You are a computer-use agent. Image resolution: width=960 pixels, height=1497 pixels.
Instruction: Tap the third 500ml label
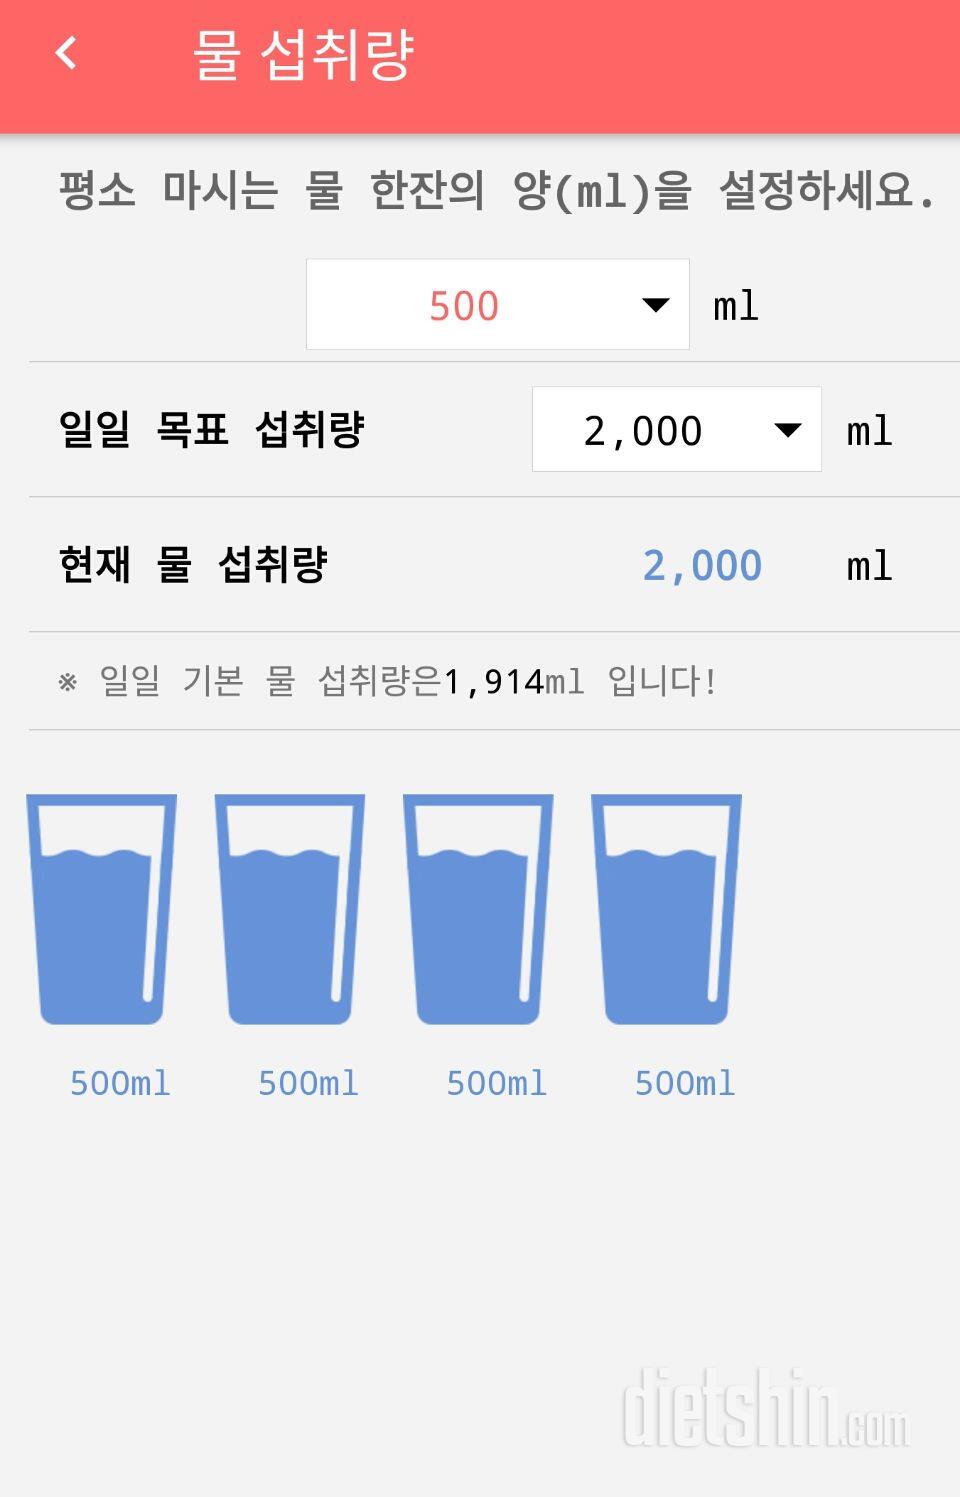tap(497, 1083)
